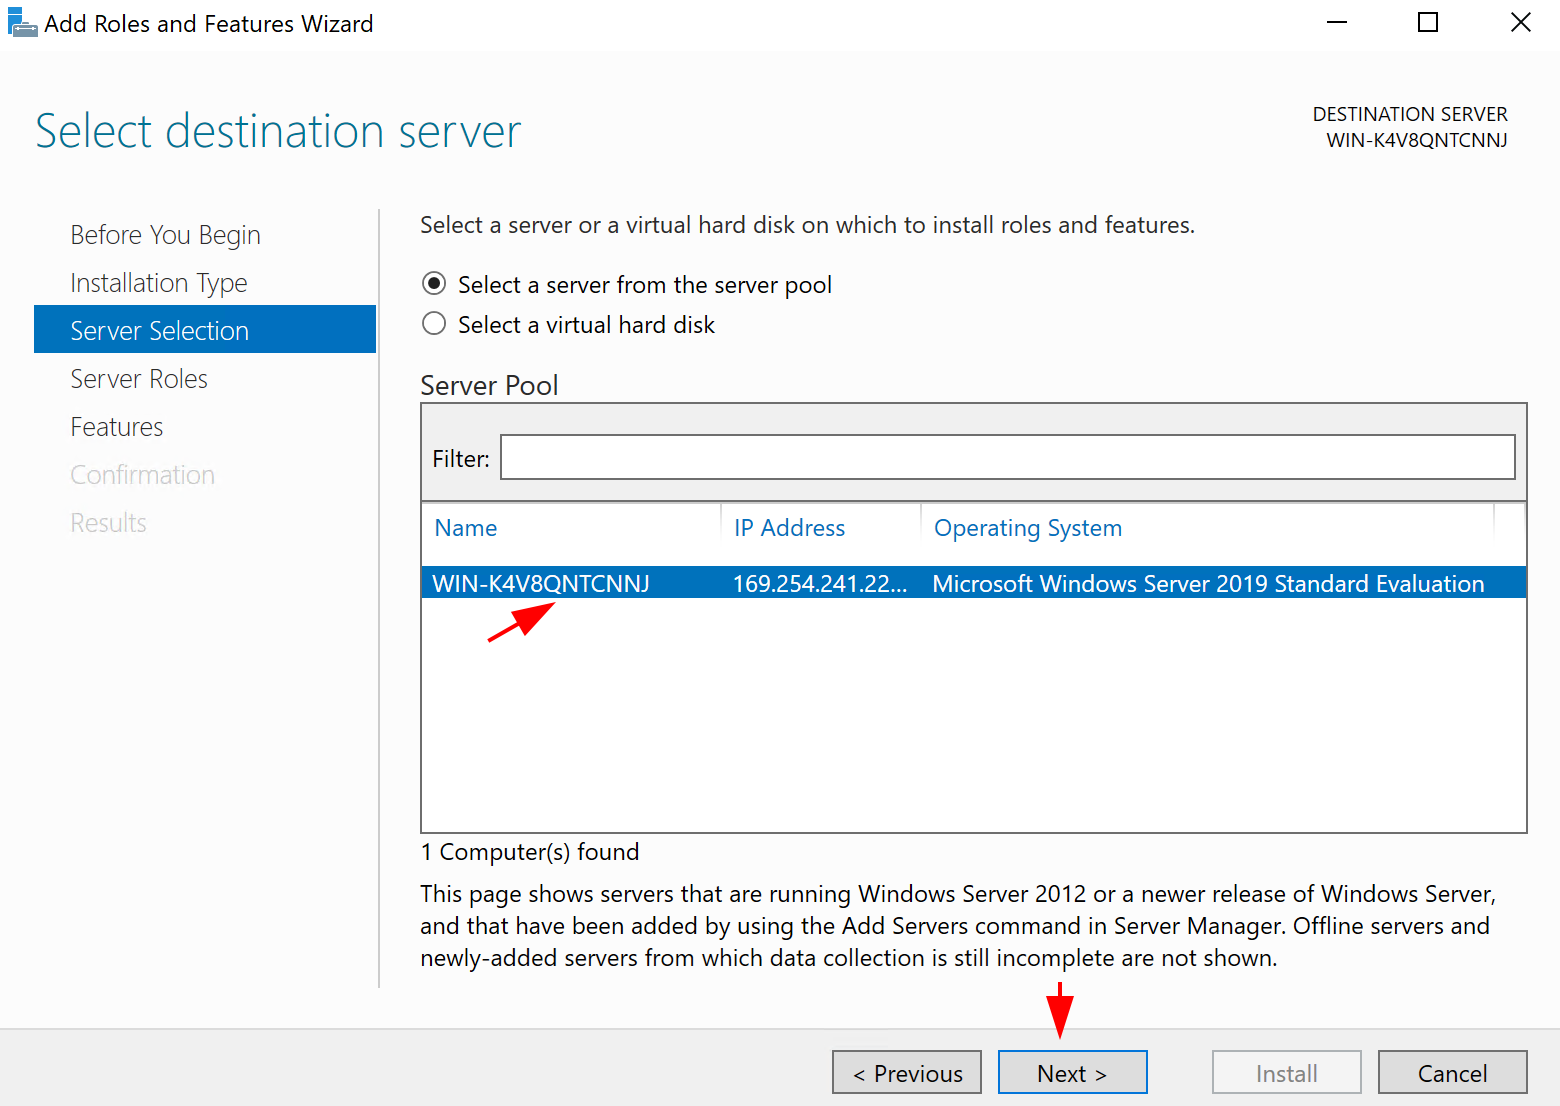Open the Features step

(116, 426)
